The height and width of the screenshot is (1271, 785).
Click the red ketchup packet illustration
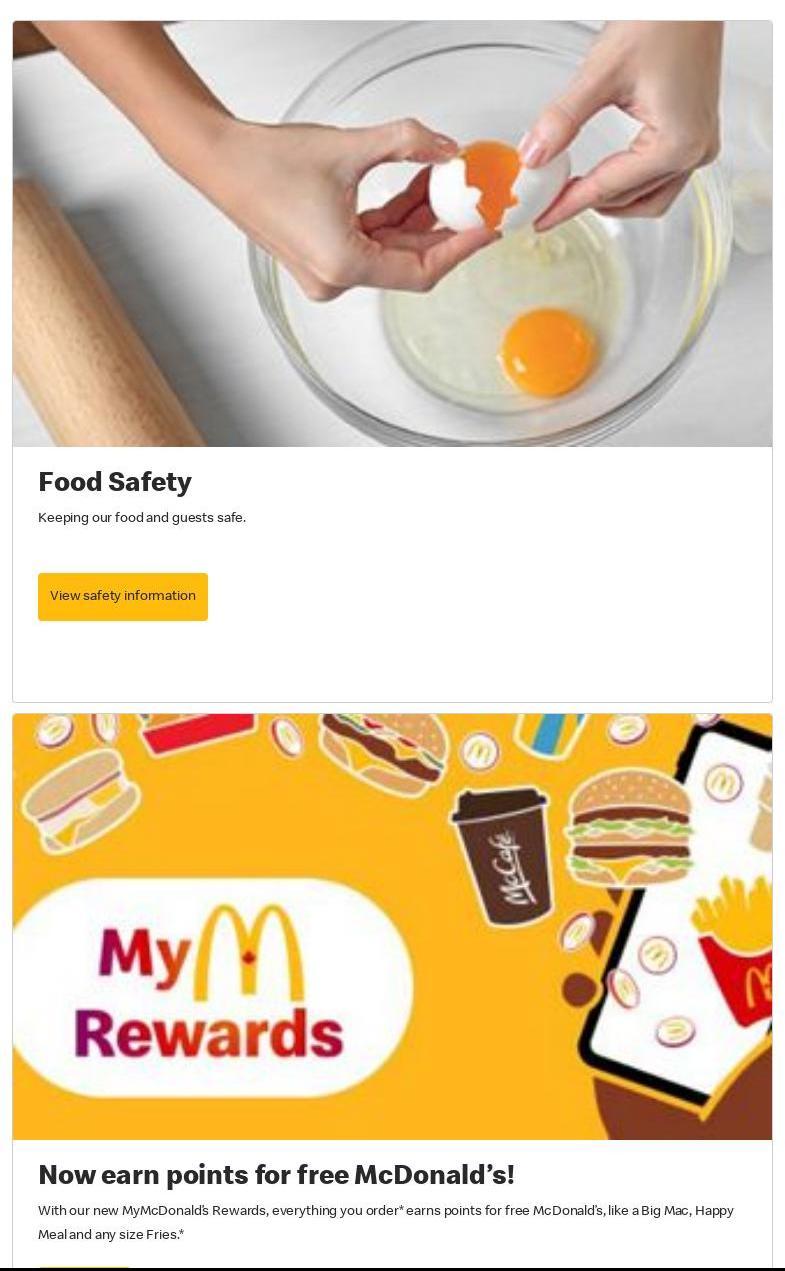pyautogui.click(x=197, y=733)
